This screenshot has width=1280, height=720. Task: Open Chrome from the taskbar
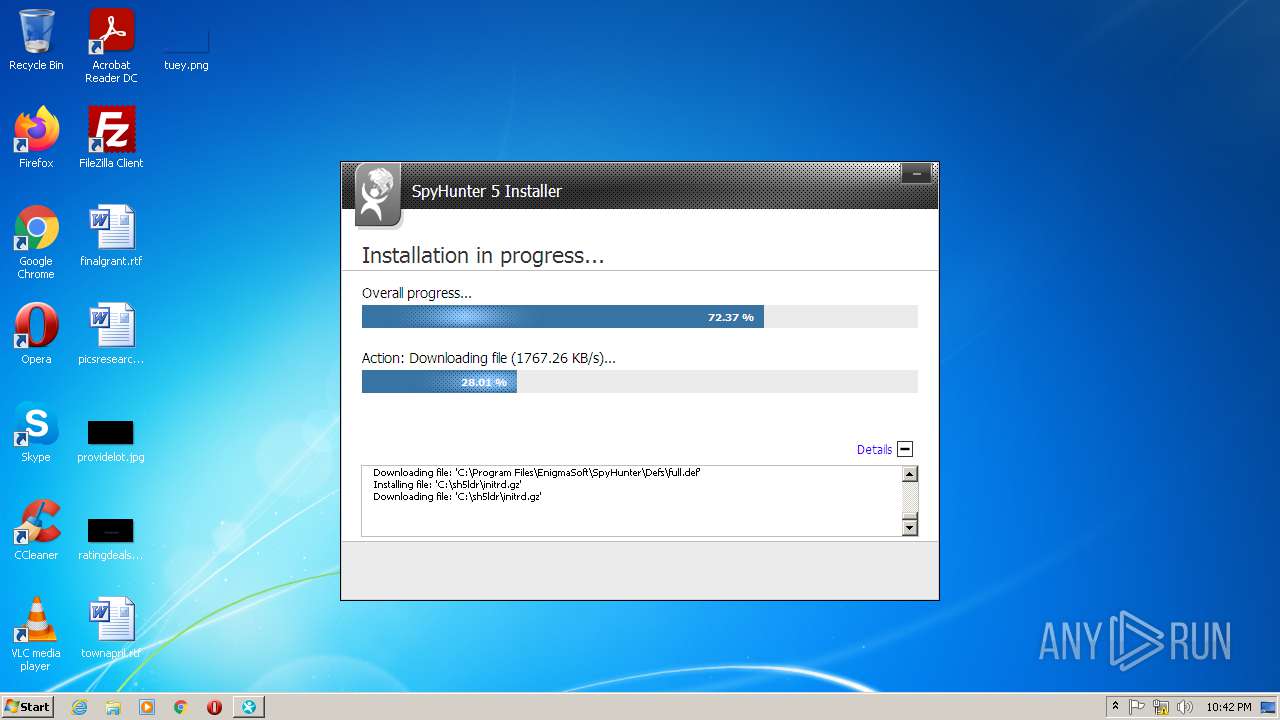click(x=181, y=707)
